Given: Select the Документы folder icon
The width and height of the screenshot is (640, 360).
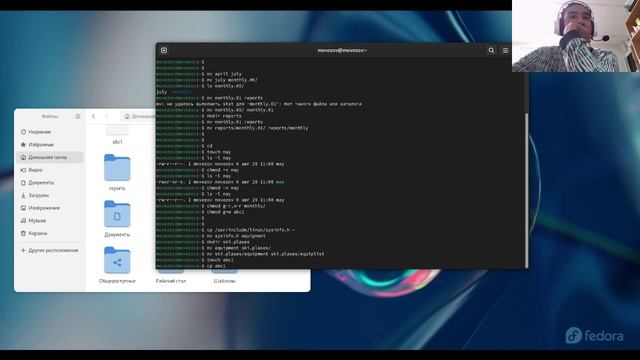Looking at the screenshot, I should 117,214.
